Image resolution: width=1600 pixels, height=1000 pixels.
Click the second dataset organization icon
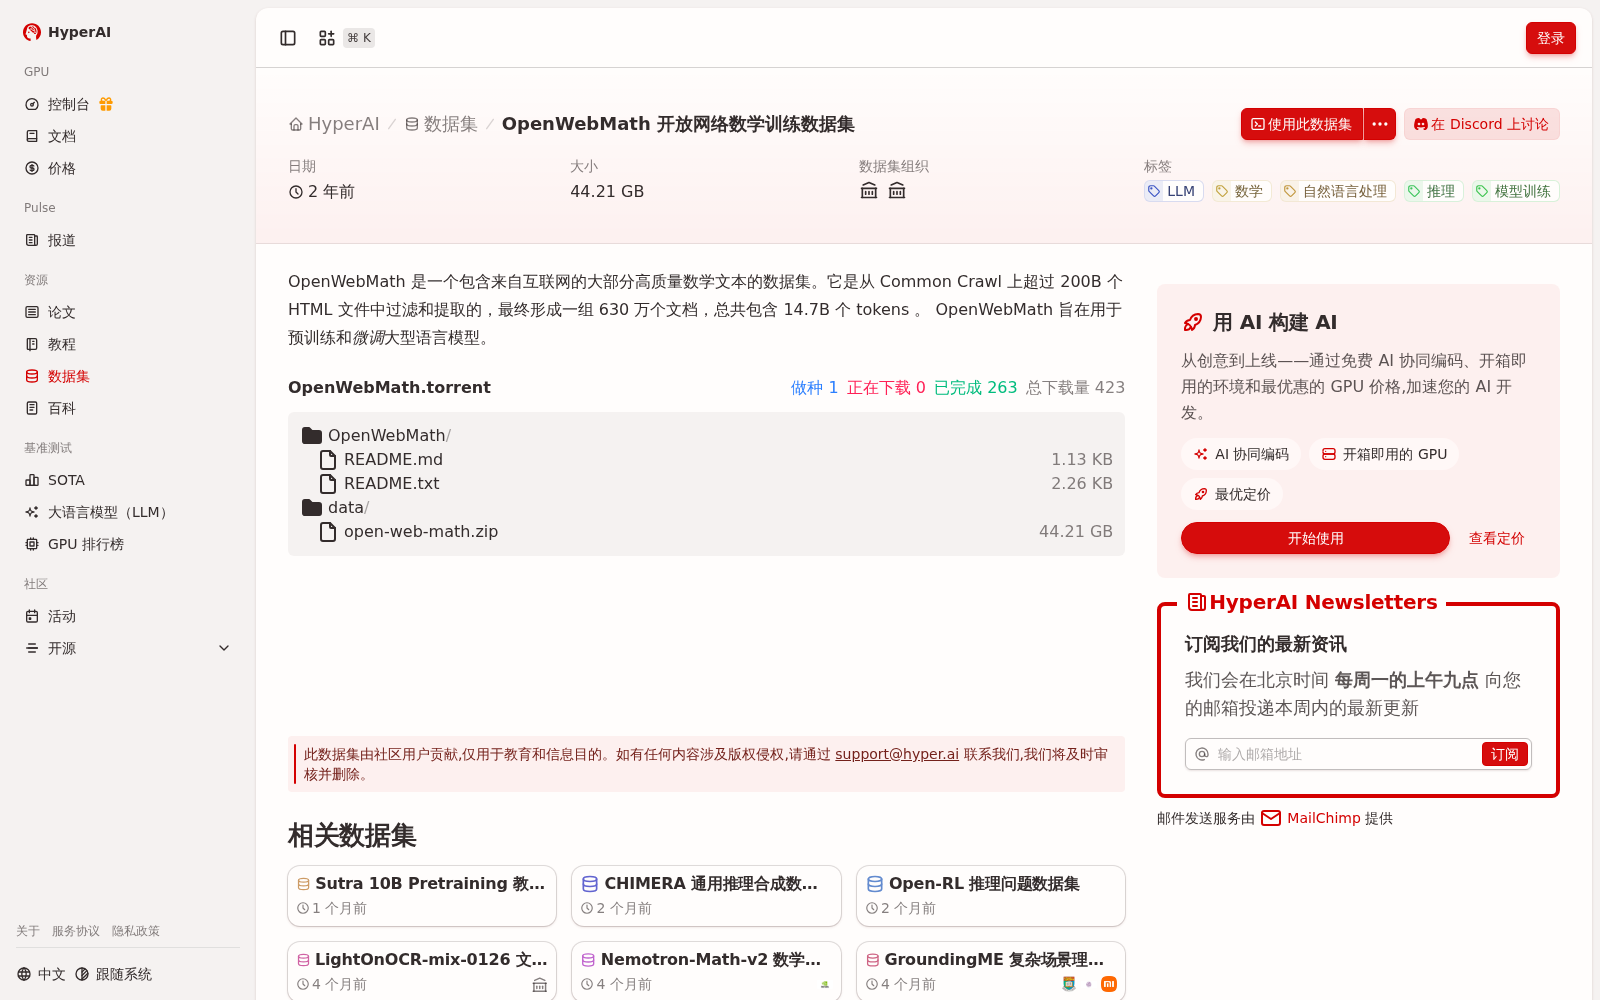[x=897, y=191]
